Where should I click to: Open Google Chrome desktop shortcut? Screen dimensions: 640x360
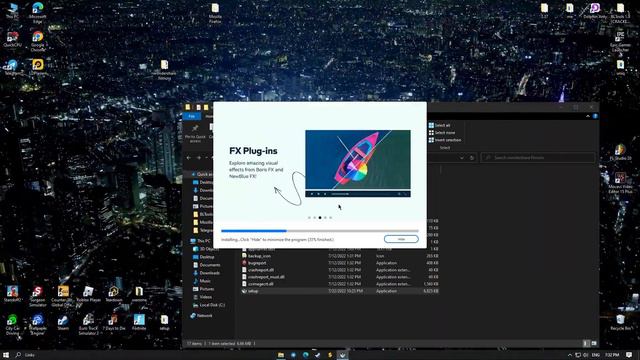(38, 41)
